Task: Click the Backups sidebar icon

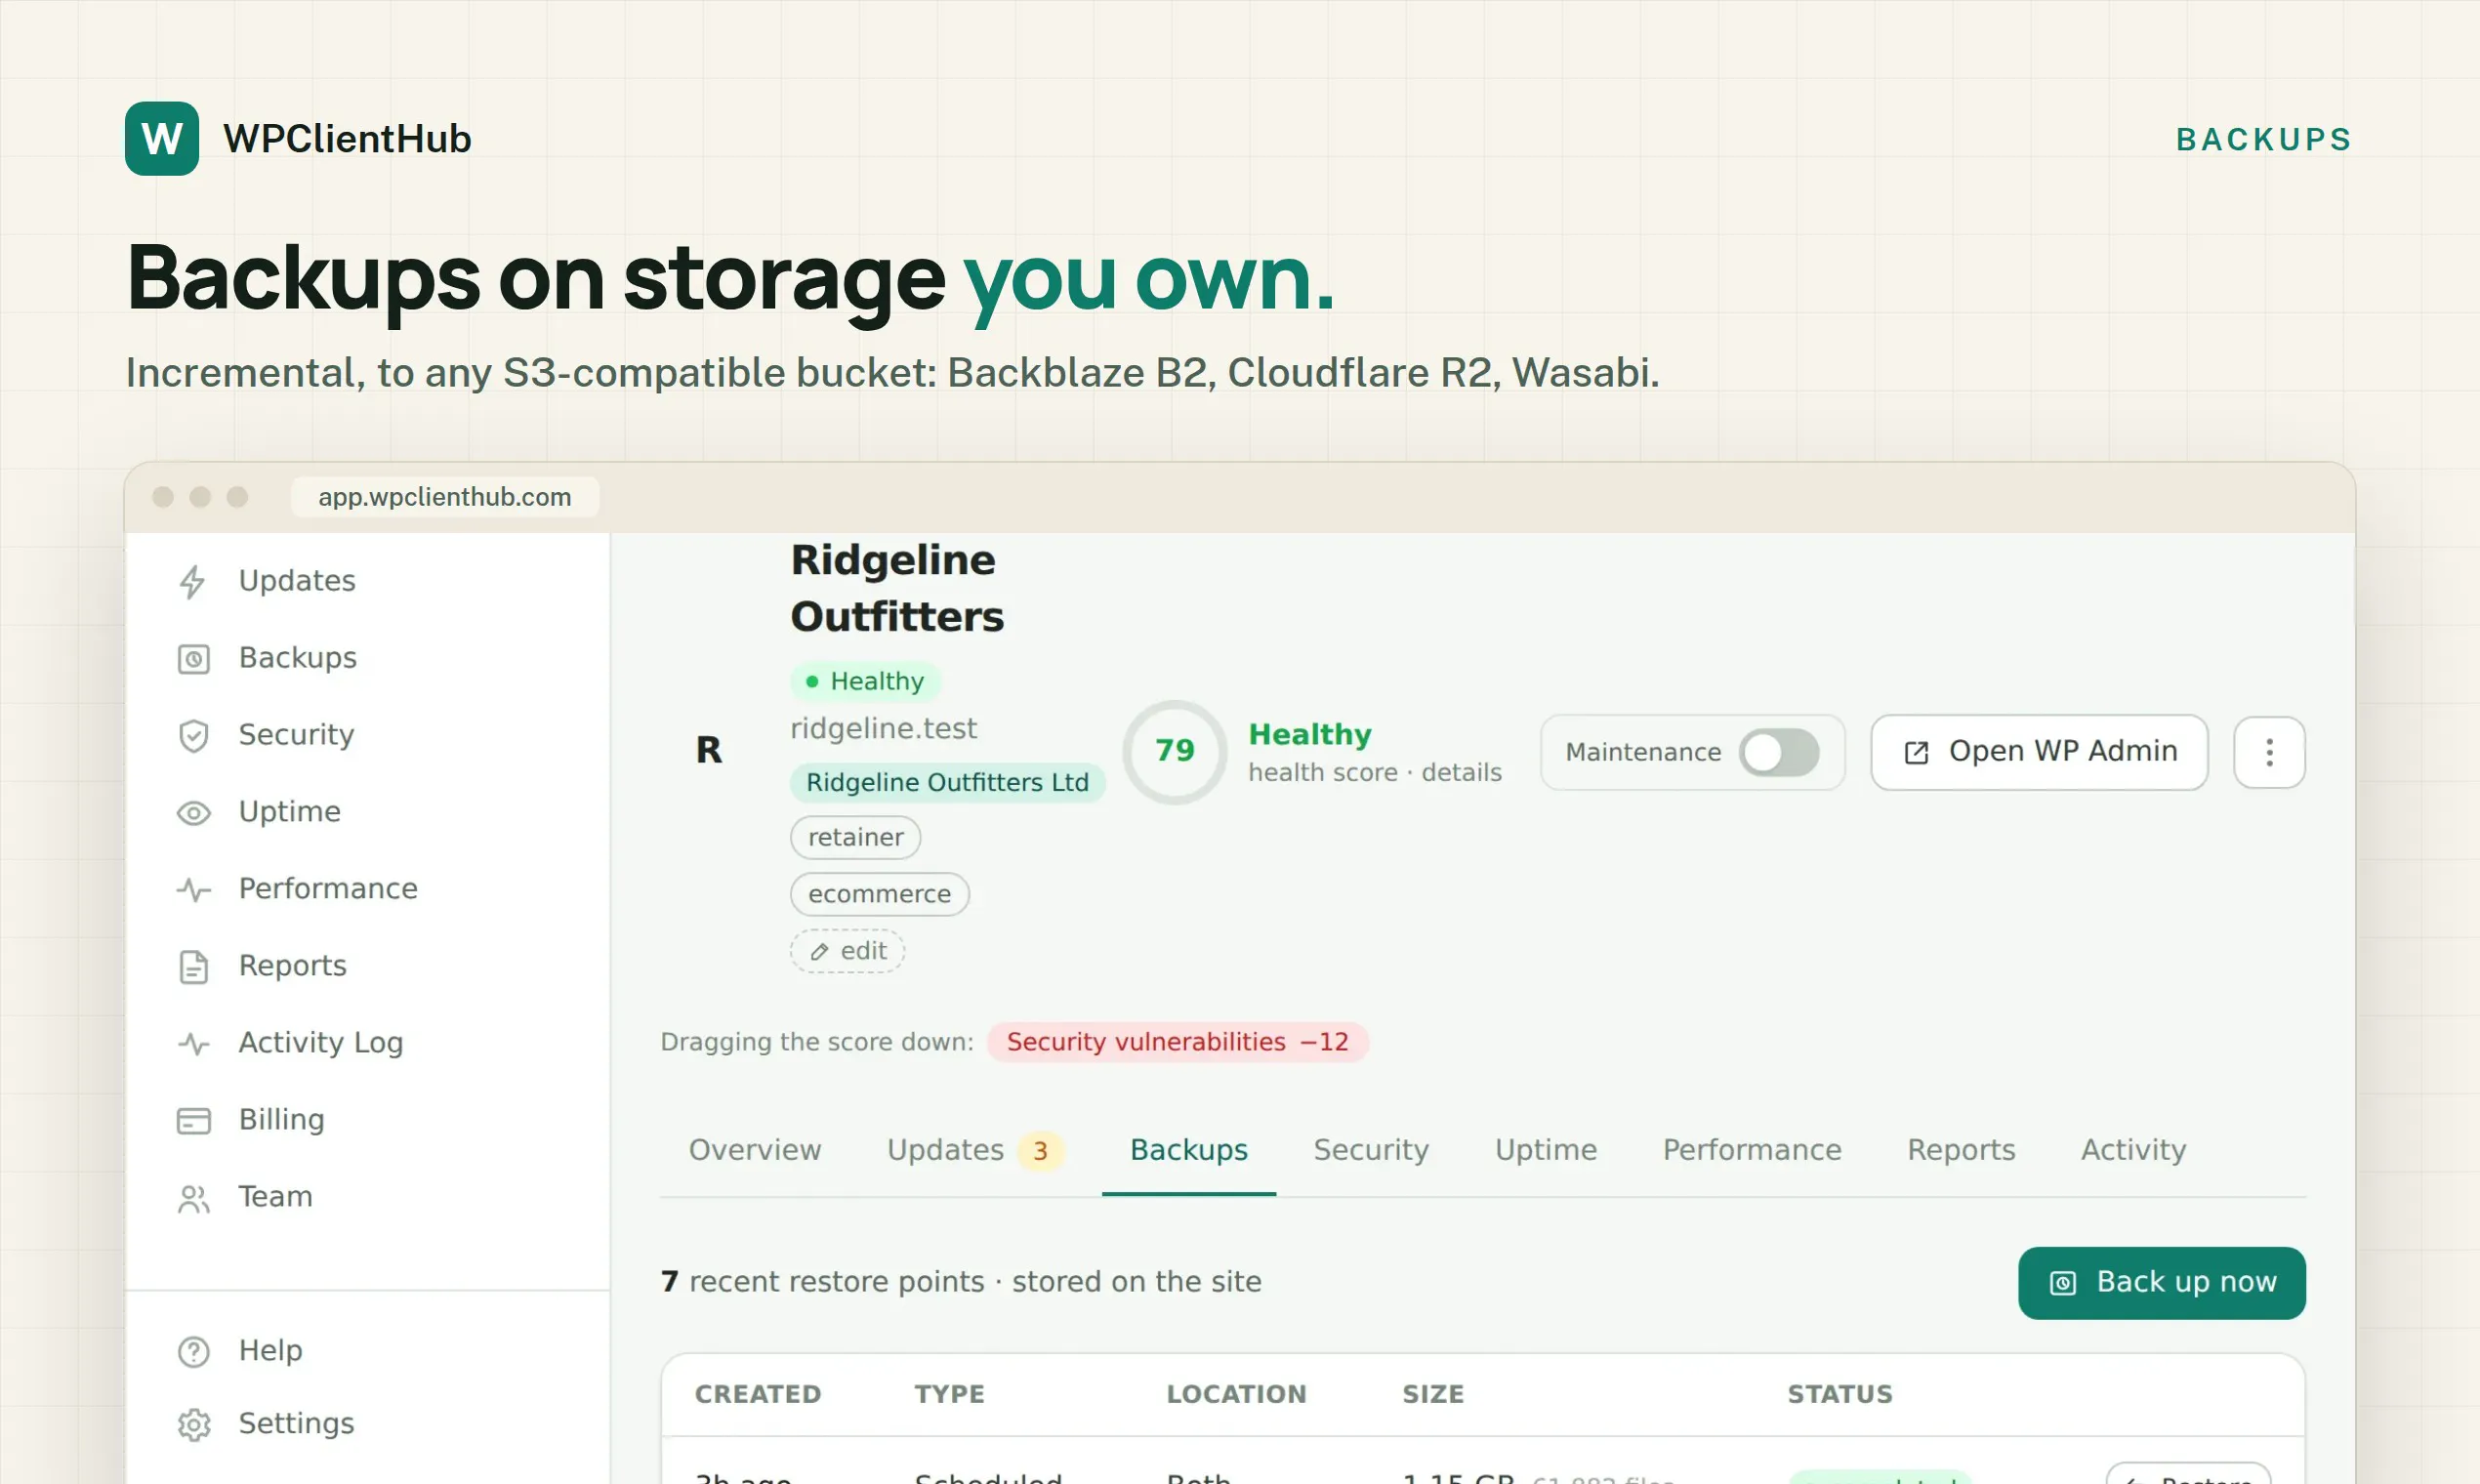Action: pyautogui.click(x=193, y=658)
